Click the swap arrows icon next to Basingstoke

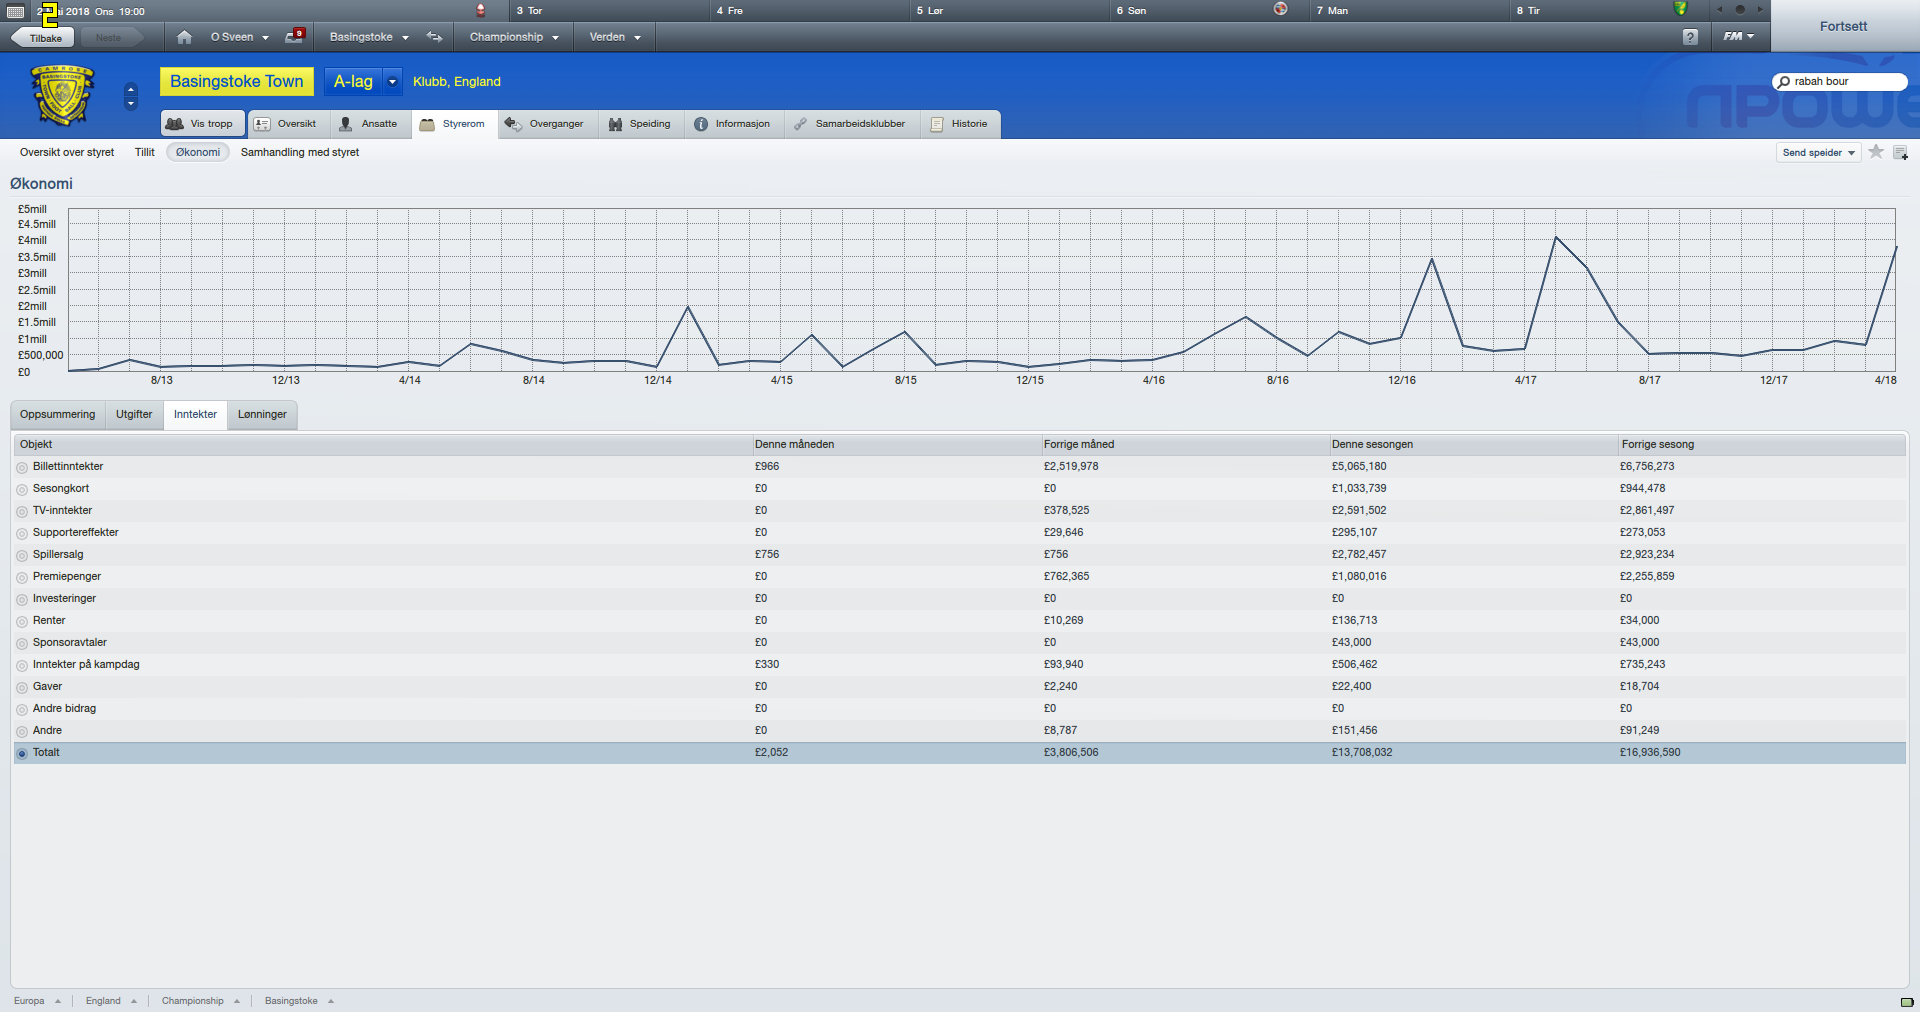click(434, 37)
